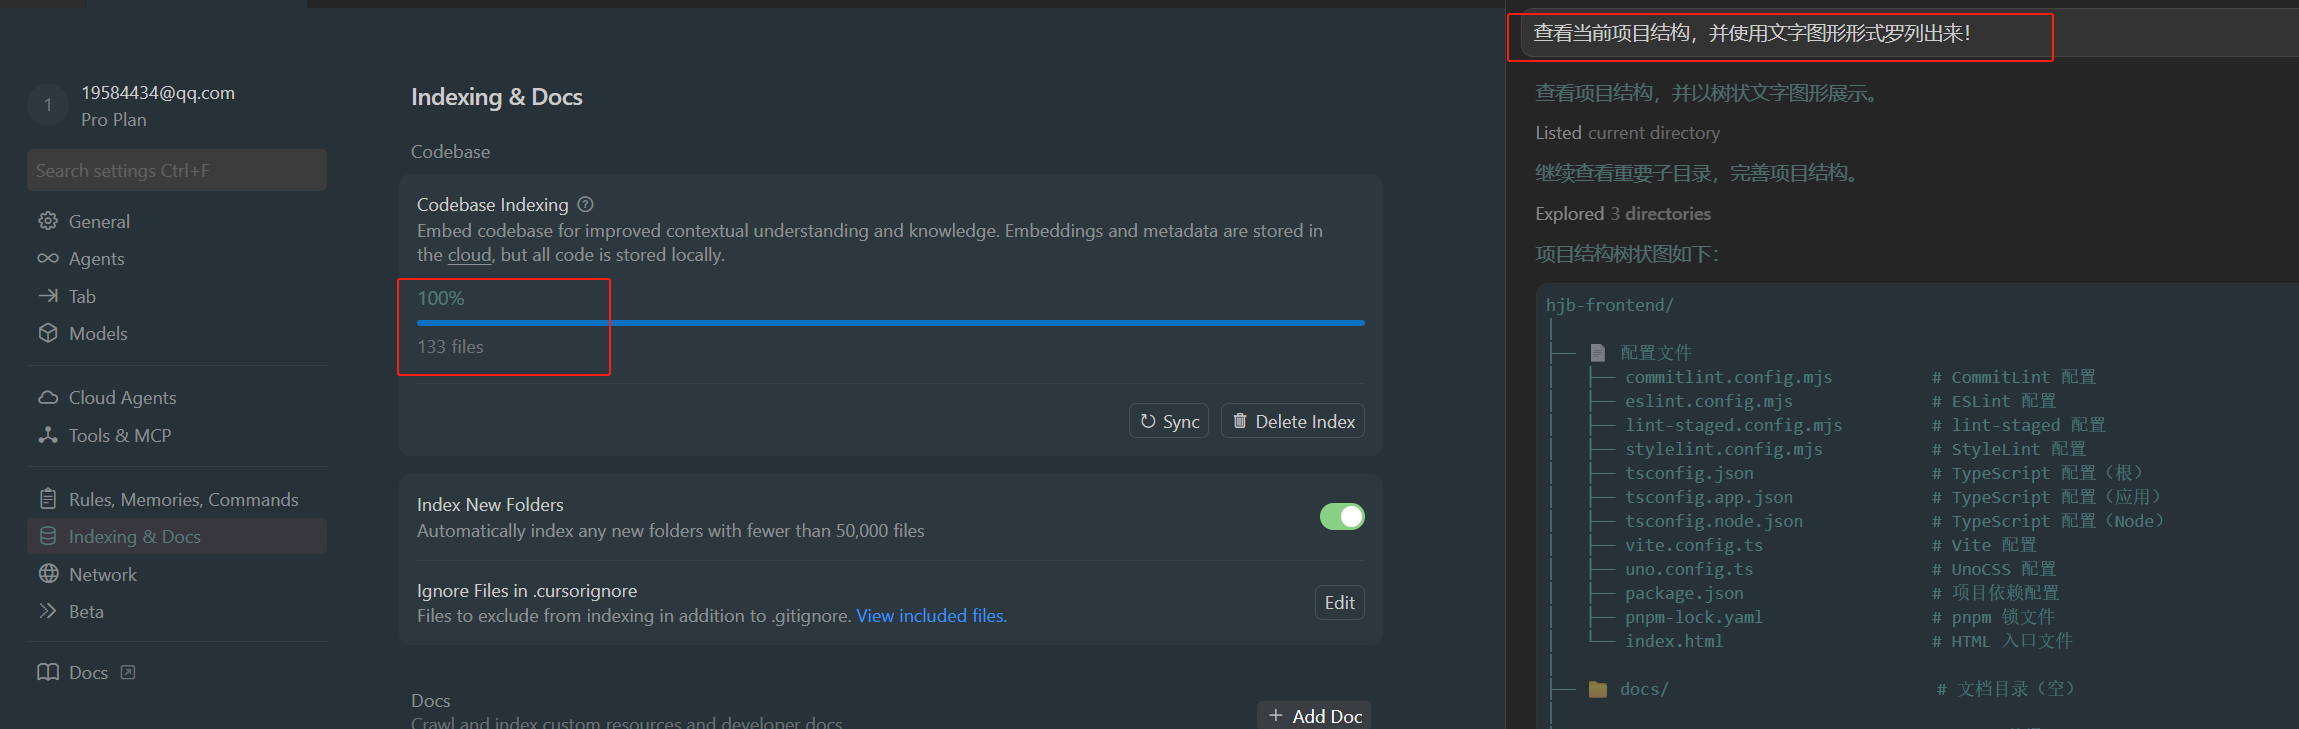Screen dimensions: 2299x729
Task: Open Rules, Memories, Commands settings
Action: (183, 500)
